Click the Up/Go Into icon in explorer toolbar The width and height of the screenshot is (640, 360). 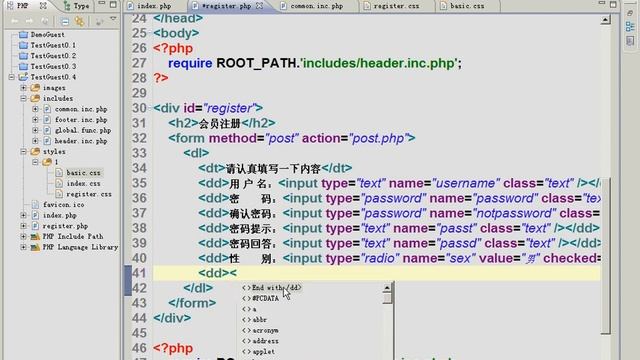tap(44, 21)
